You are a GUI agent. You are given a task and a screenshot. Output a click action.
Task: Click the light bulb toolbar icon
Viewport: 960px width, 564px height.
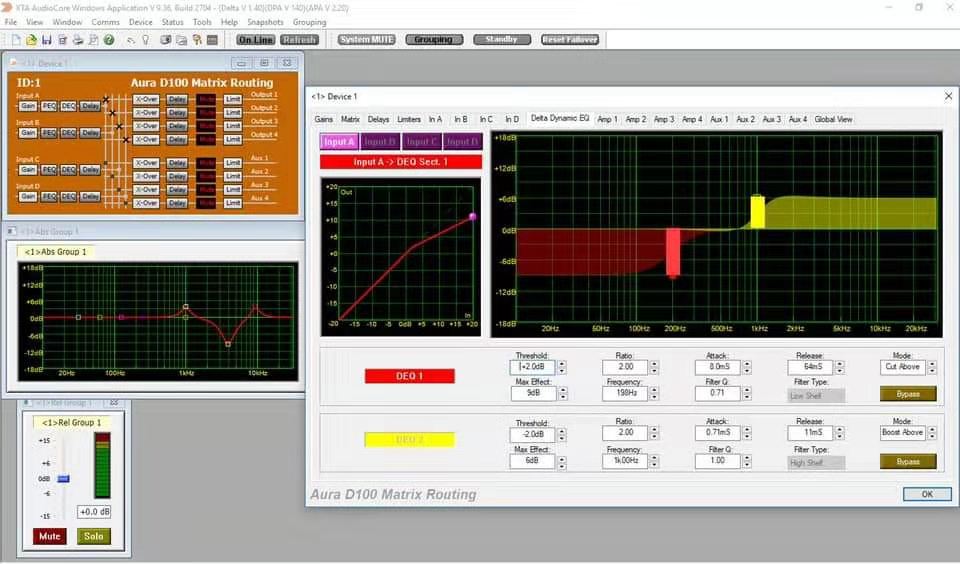click(x=144, y=40)
